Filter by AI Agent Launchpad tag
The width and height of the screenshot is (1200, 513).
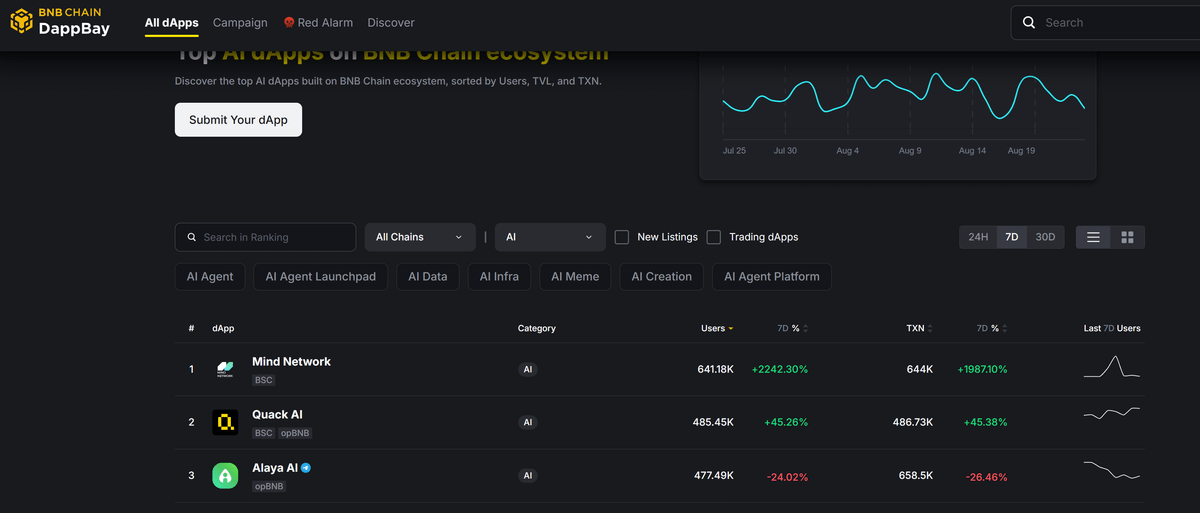(x=321, y=277)
